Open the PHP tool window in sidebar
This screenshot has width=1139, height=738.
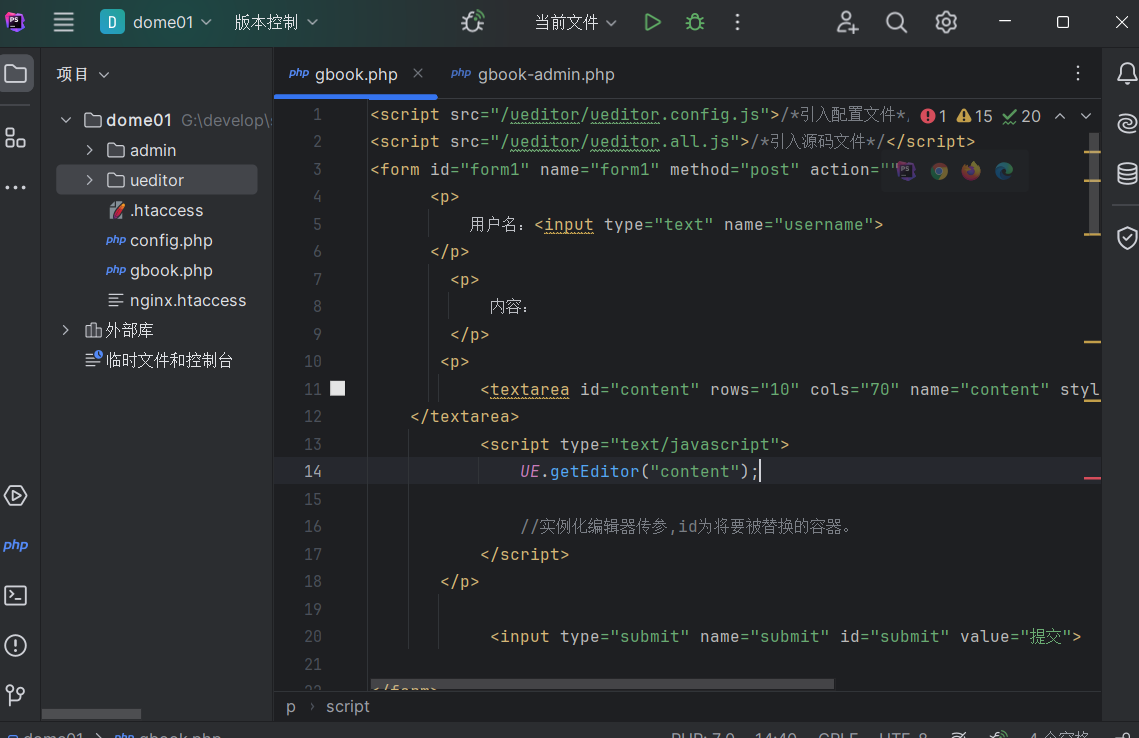[x=15, y=545]
